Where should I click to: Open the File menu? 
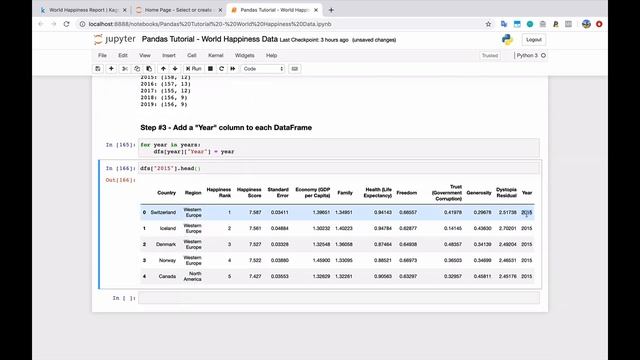point(102,56)
